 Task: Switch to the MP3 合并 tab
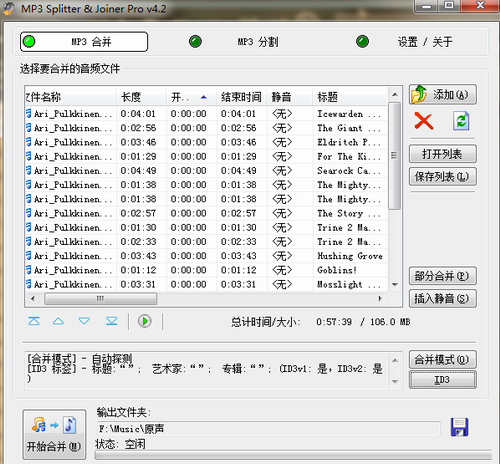[x=84, y=42]
